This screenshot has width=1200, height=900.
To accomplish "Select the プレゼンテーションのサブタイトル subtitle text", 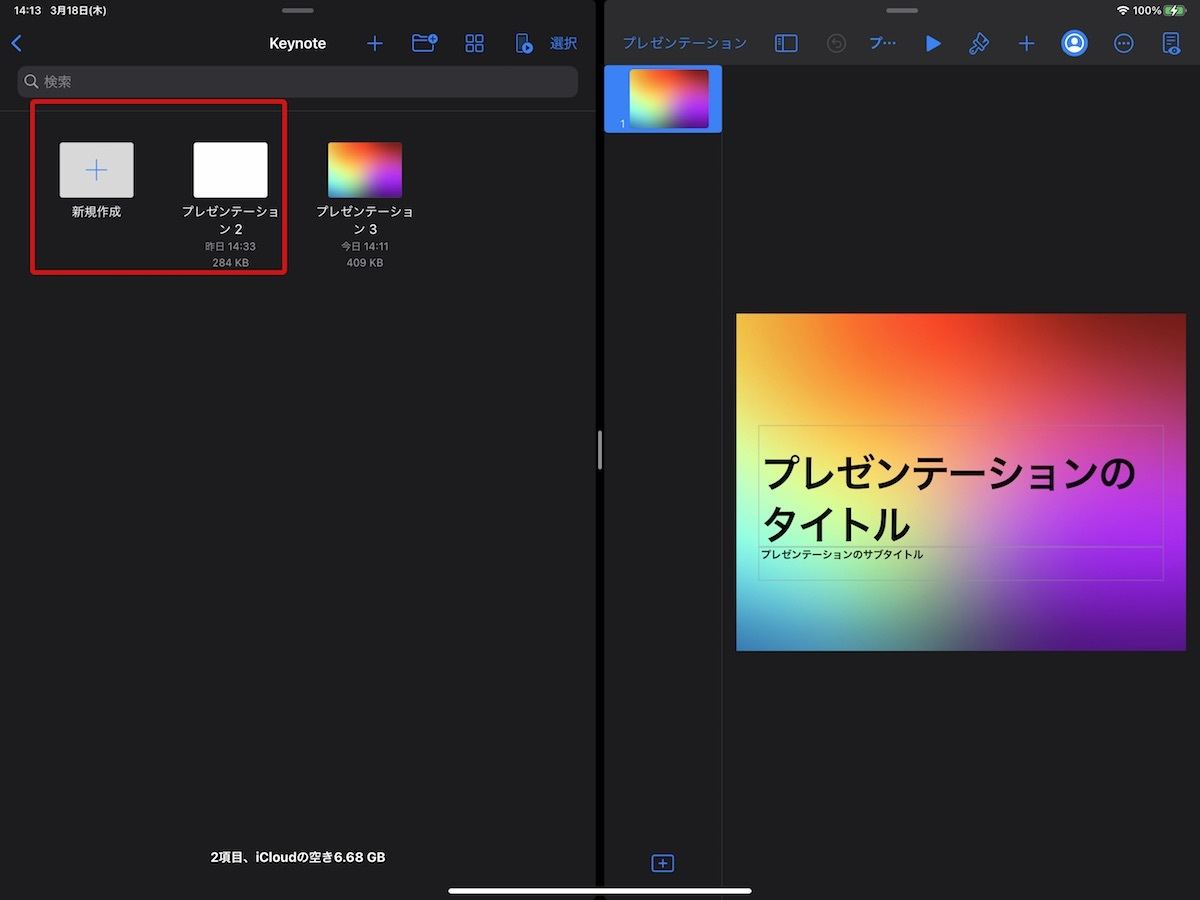I will [x=841, y=554].
